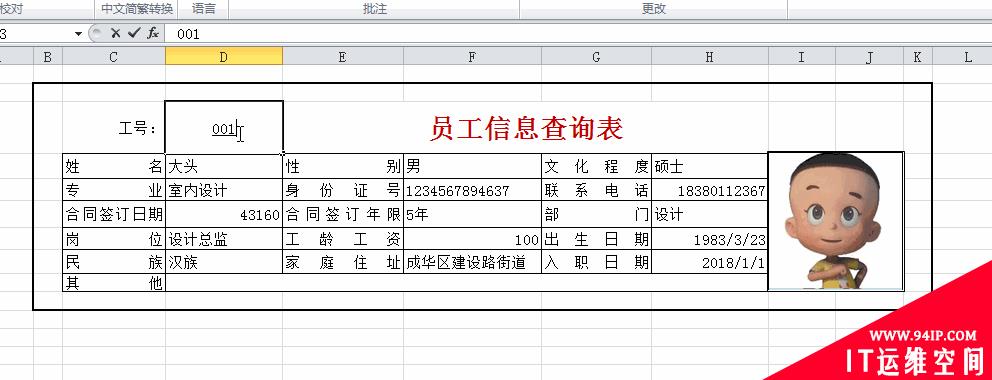Select the 家庭住址 label cell

point(343,262)
